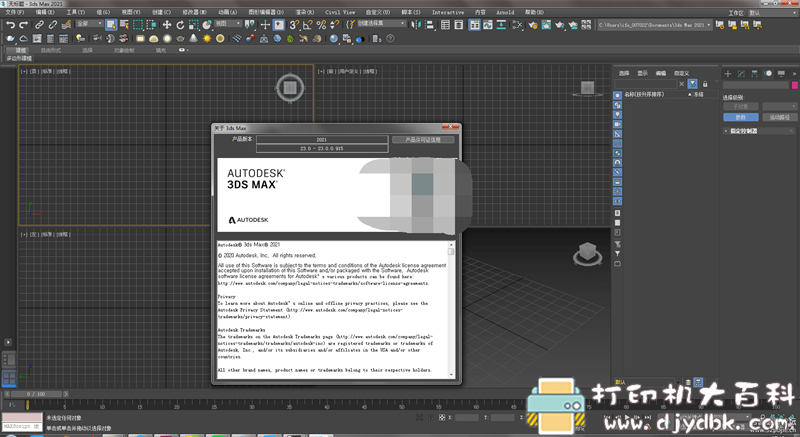Image resolution: width=800 pixels, height=437 pixels.
Task: Toggle Angle Snap in main toolbar
Action: click(x=308, y=24)
